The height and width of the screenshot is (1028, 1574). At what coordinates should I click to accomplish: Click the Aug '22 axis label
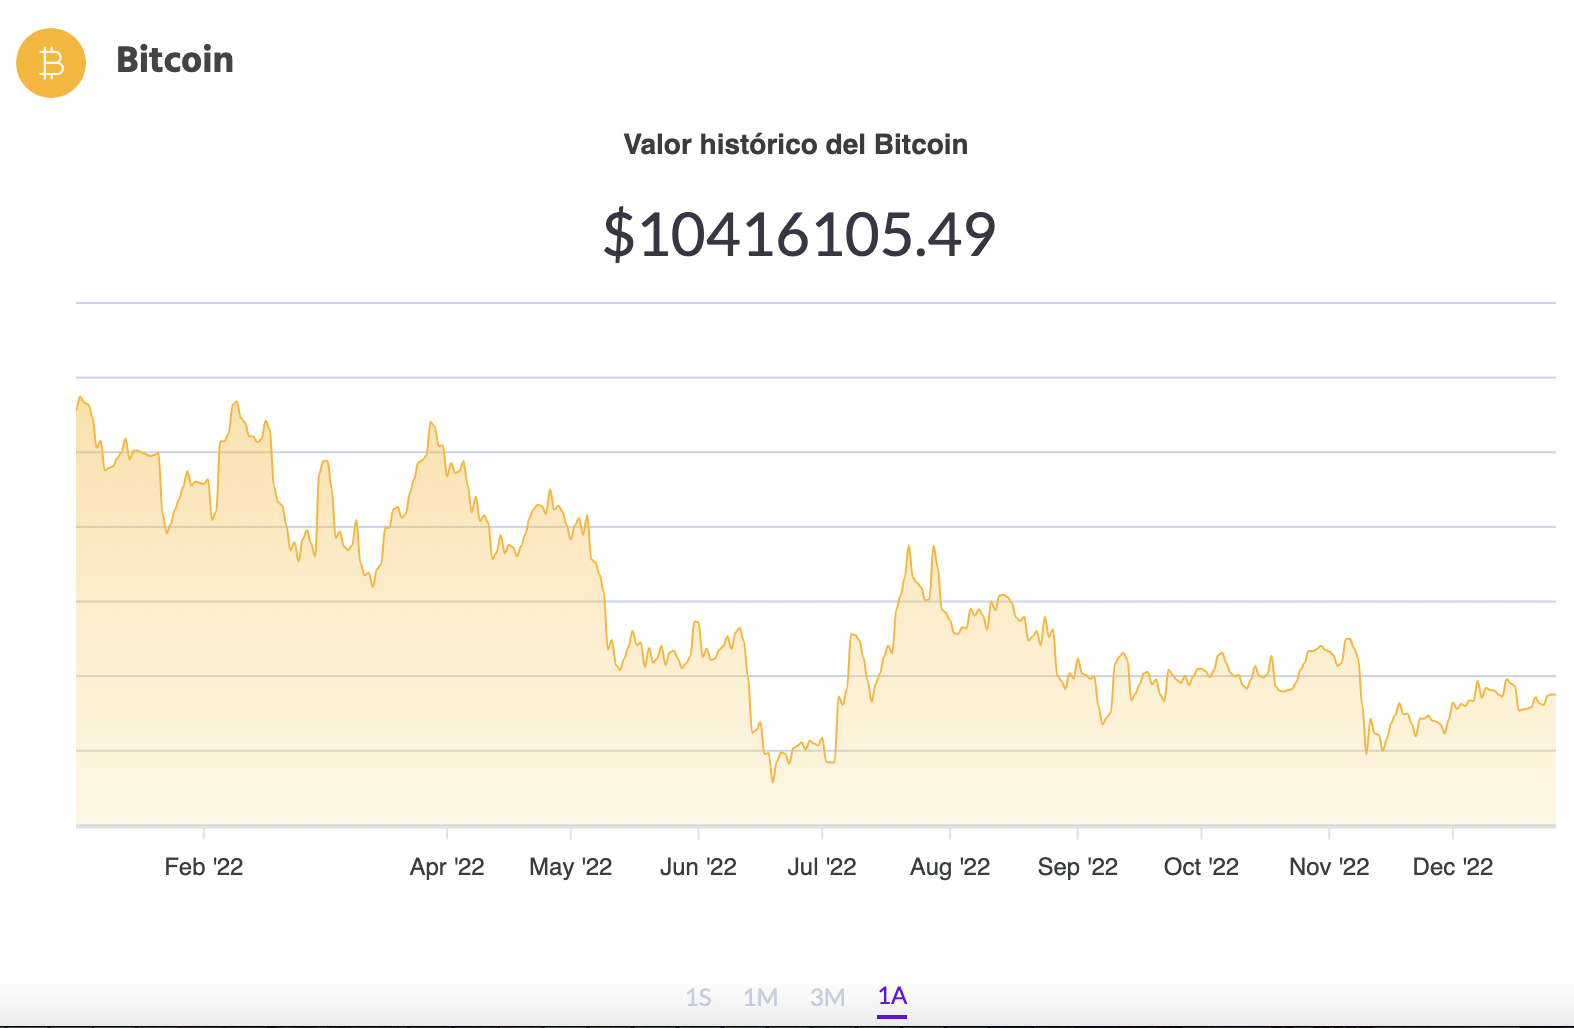click(950, 867)
